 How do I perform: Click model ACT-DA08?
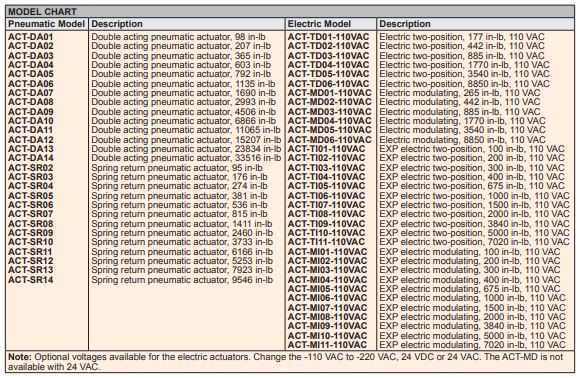tap(31, 102)
